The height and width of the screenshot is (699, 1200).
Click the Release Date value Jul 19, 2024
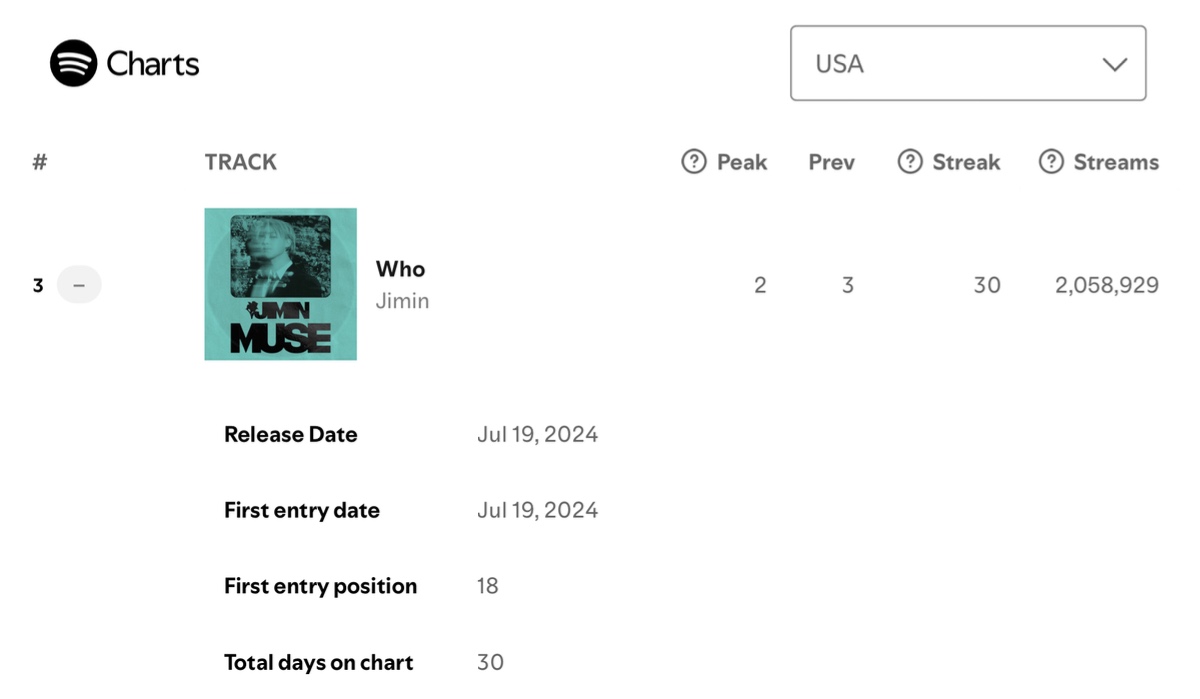[x=538, y=434]
